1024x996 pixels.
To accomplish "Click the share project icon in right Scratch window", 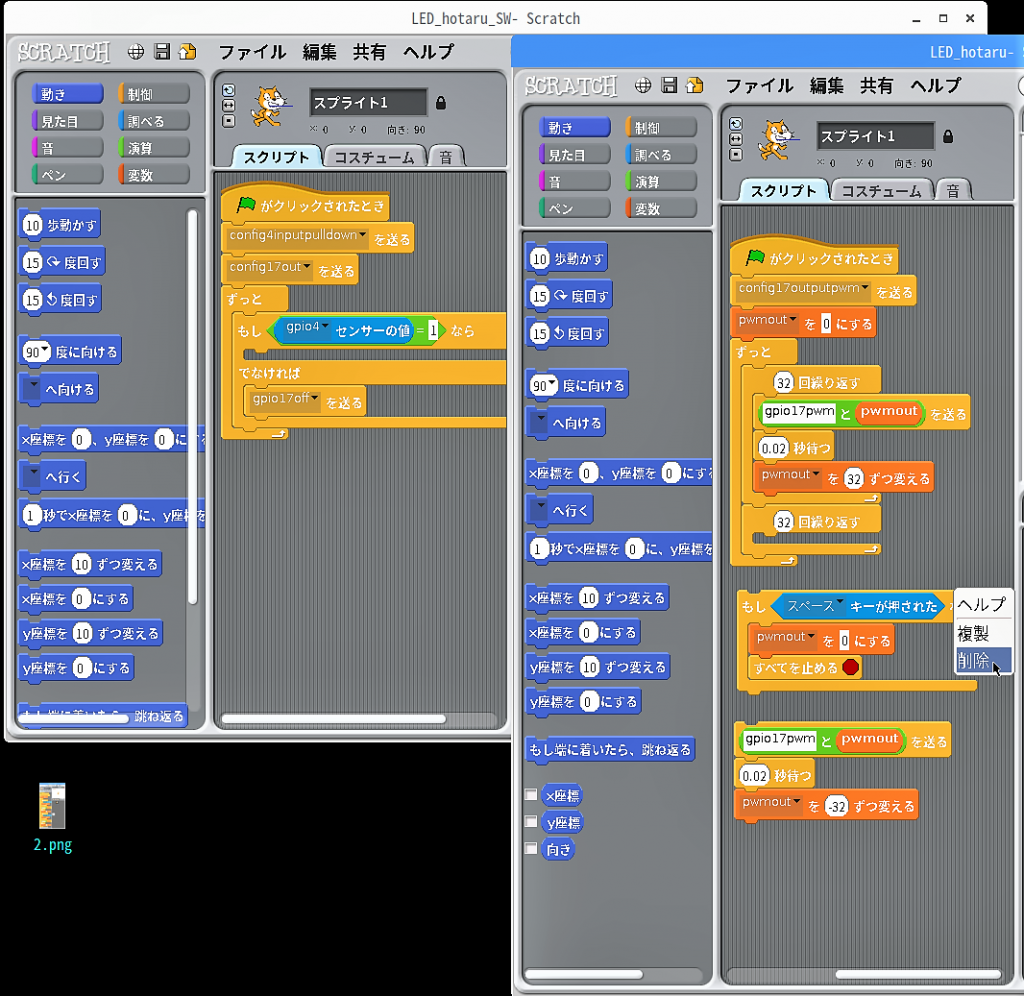I will pyautogui.click(x=695, y=85).
